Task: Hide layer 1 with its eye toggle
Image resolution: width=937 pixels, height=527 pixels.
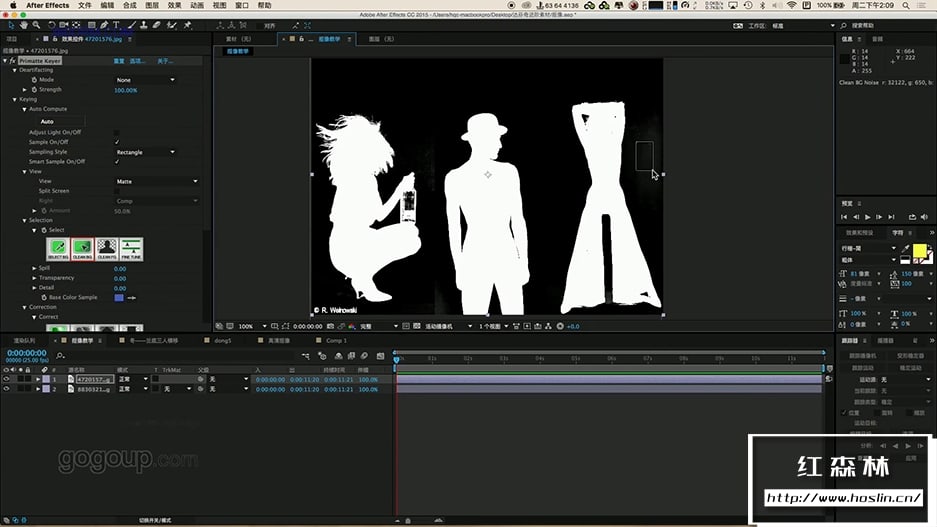Action: click(x=7, y=379)
